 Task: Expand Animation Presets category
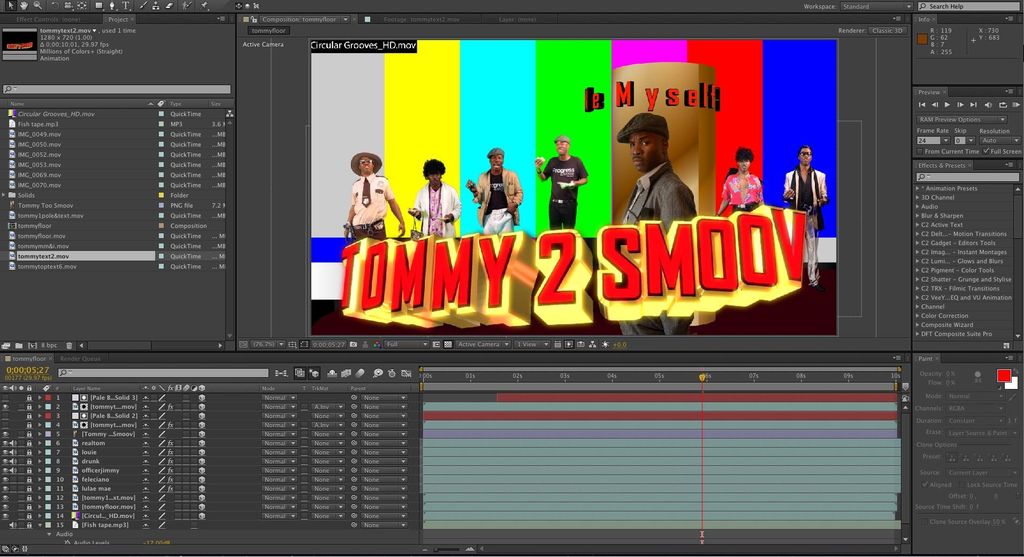tap(917, 188)
